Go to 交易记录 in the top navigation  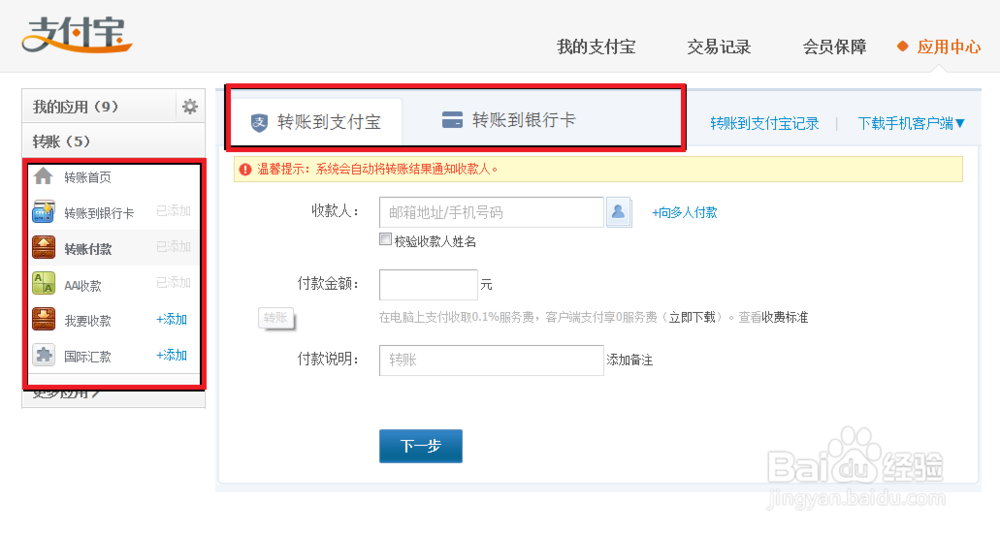[719, 47]
